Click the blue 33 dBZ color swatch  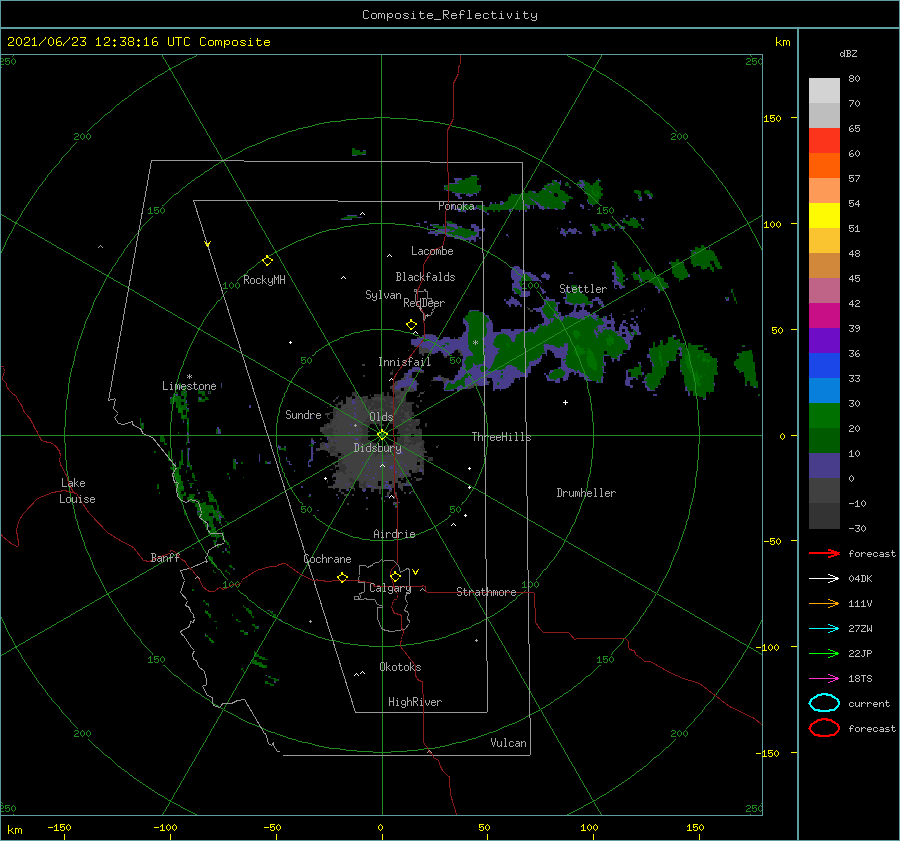click(824, 366)
